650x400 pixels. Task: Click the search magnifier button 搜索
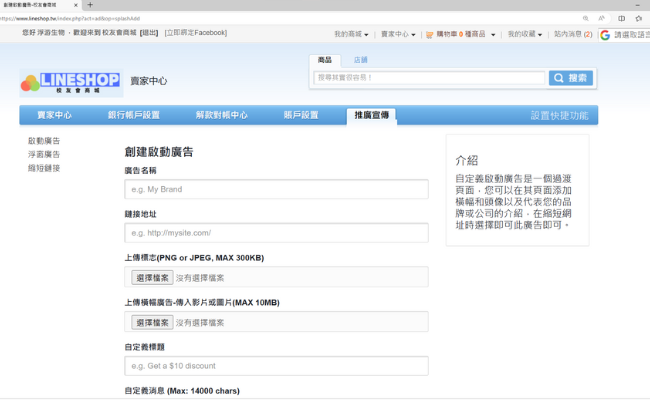click(x=570, y=78)
